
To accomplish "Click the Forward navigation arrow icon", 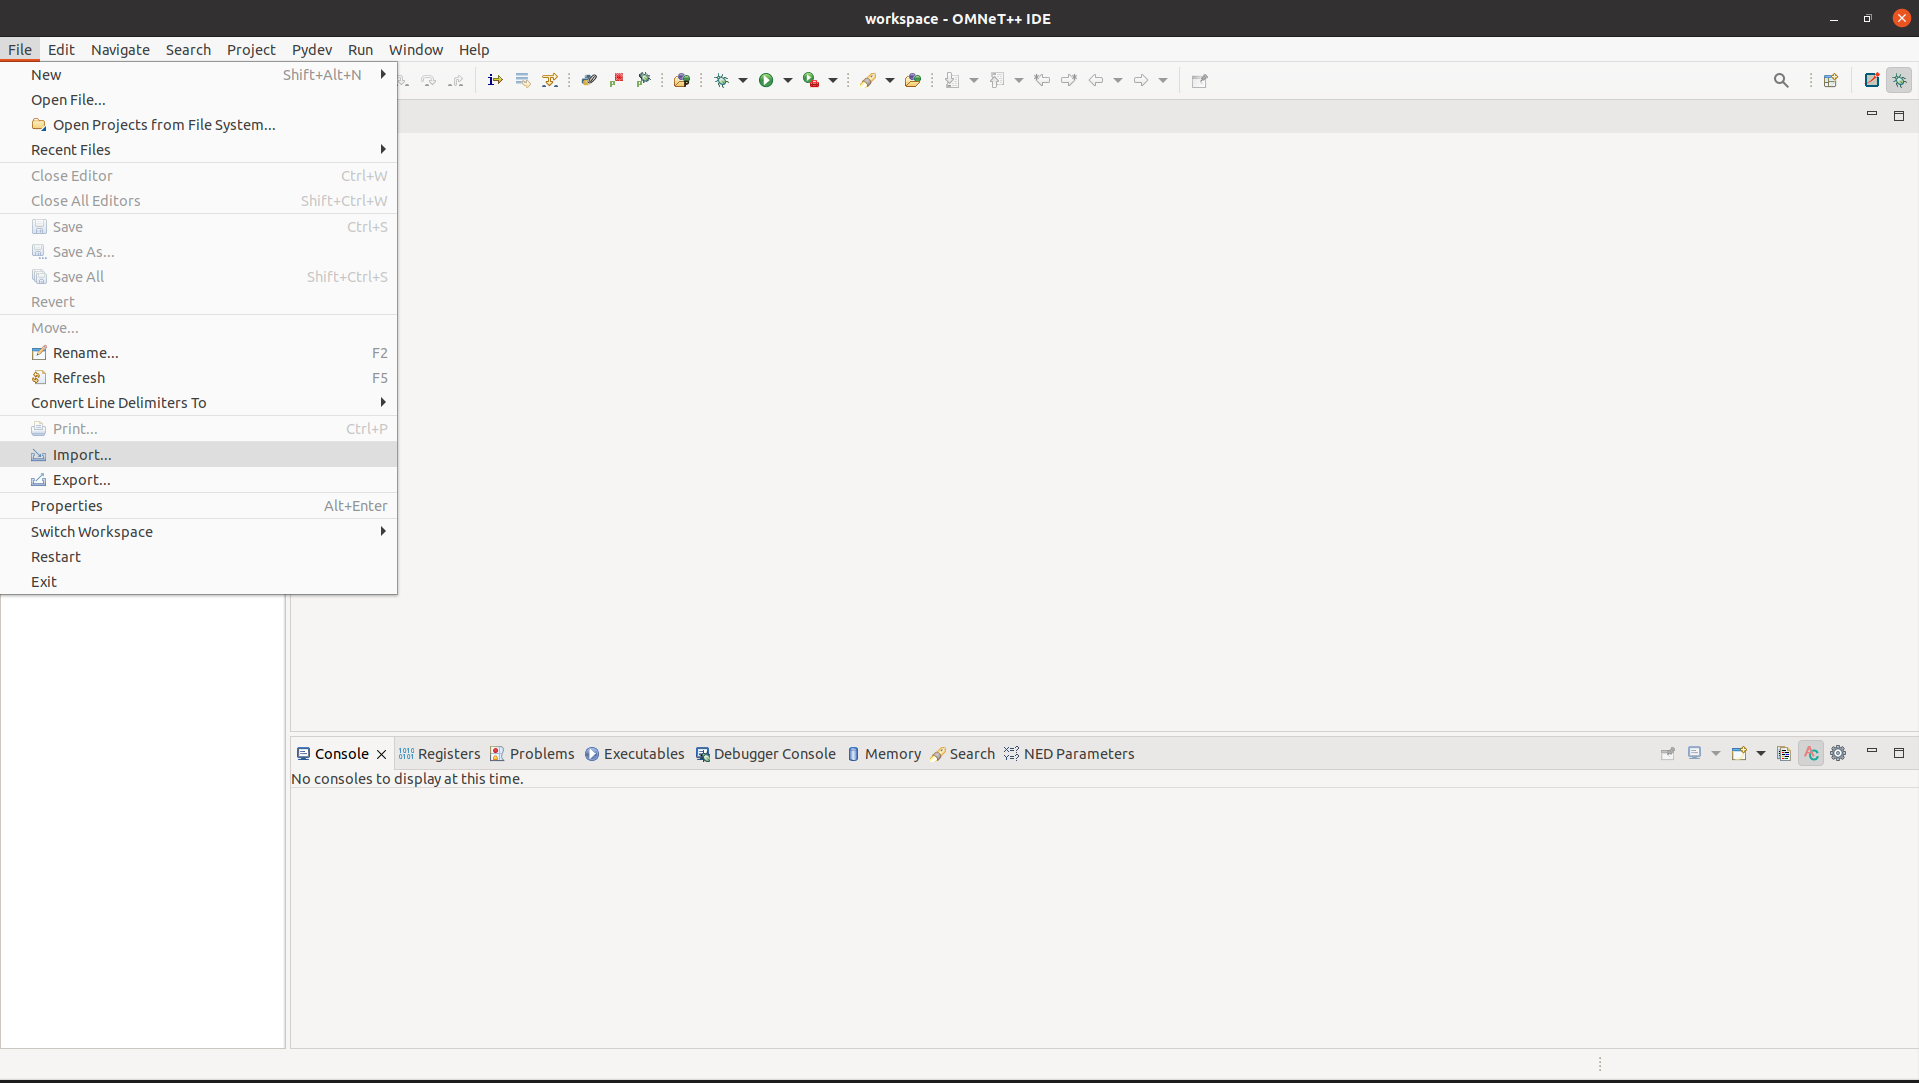I will point(1141,80).
